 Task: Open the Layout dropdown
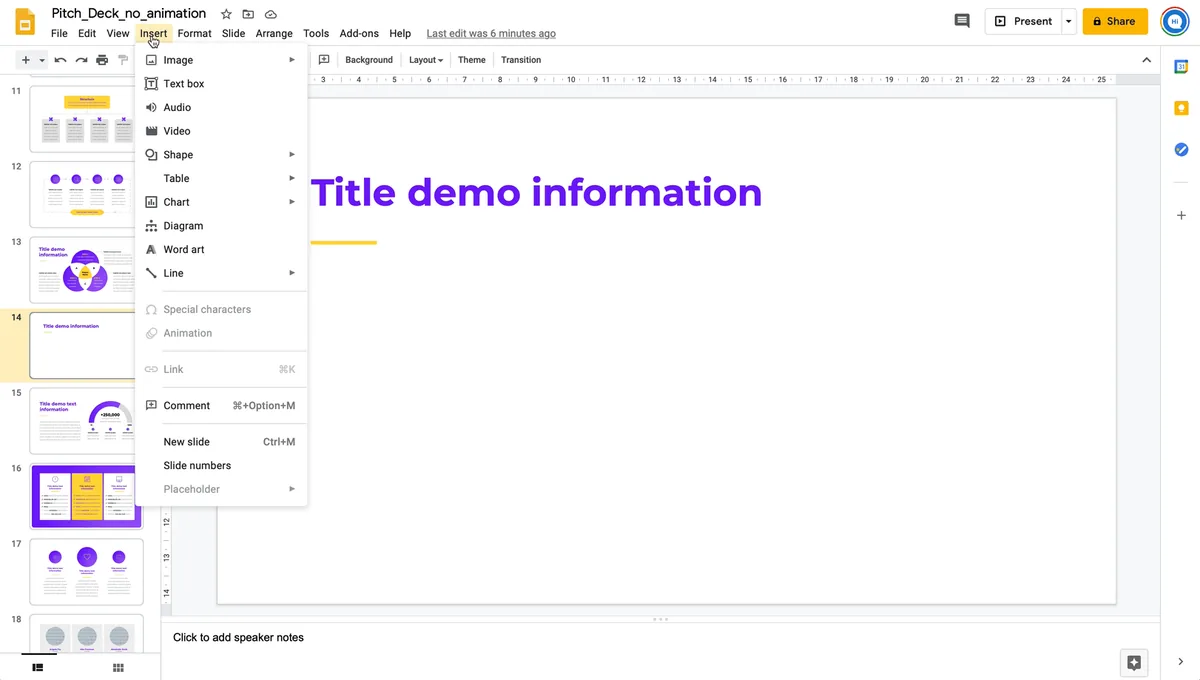[426, 60]
